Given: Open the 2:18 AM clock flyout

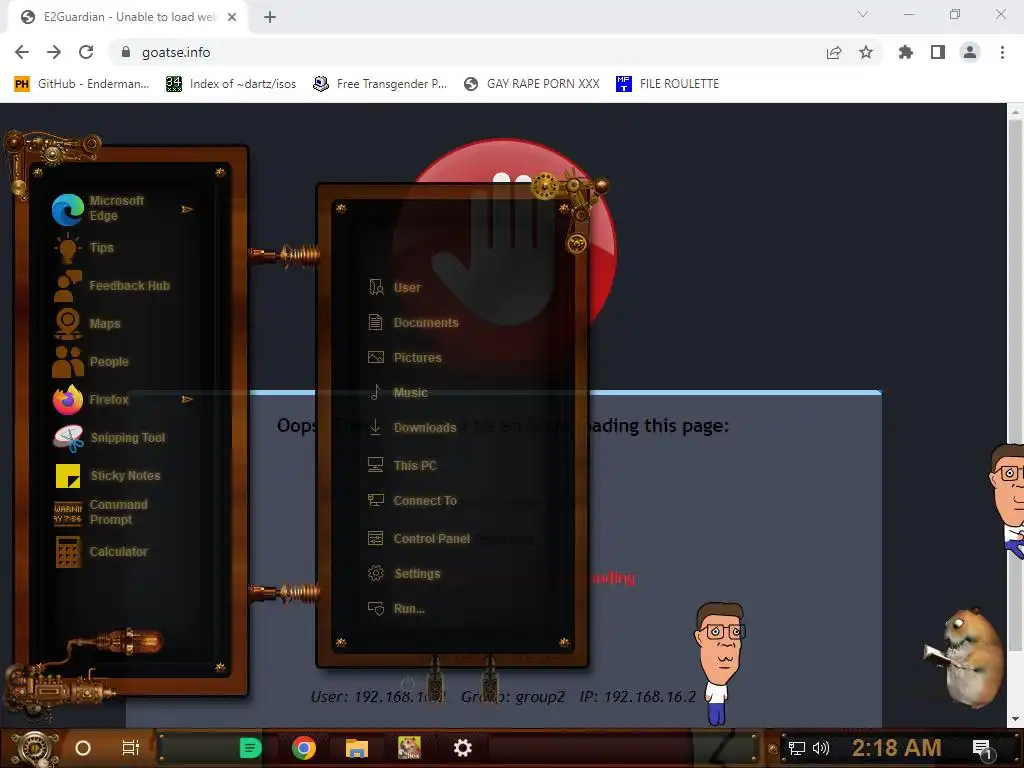Looking at the screenshot, I should pyautogui.click(x=897, y=748).
